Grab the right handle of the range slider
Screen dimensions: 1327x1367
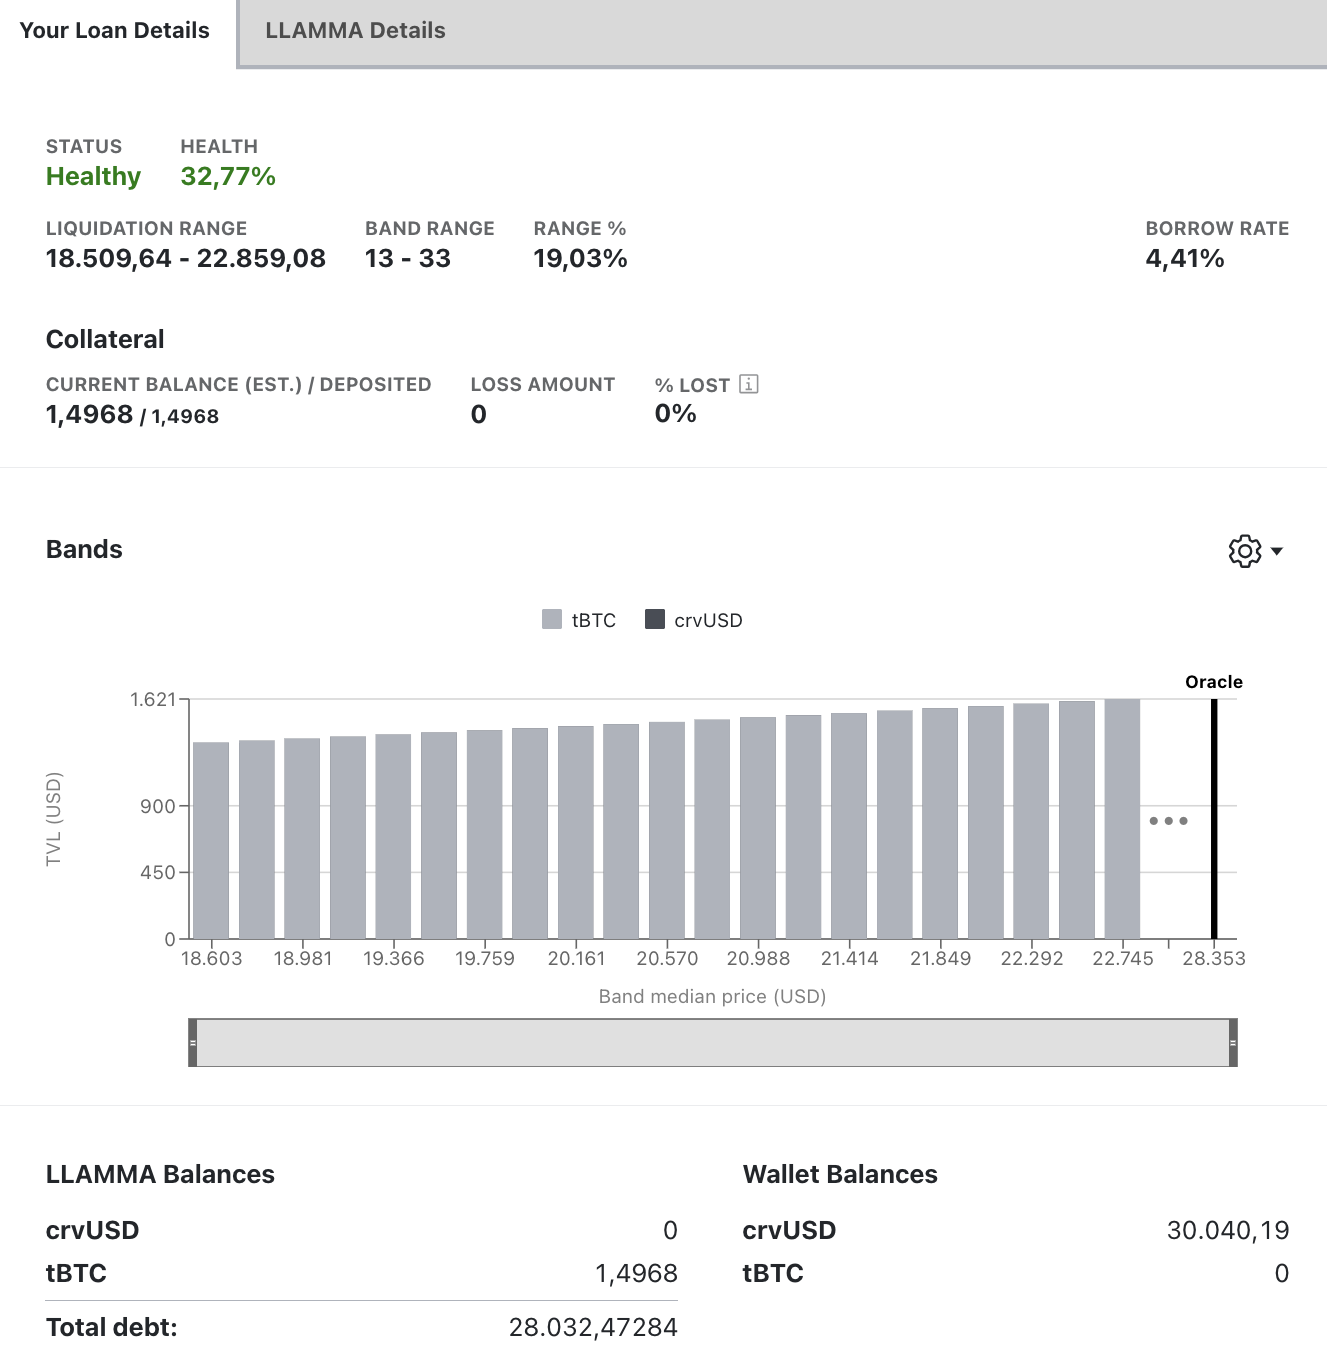pos(1232,1043)
